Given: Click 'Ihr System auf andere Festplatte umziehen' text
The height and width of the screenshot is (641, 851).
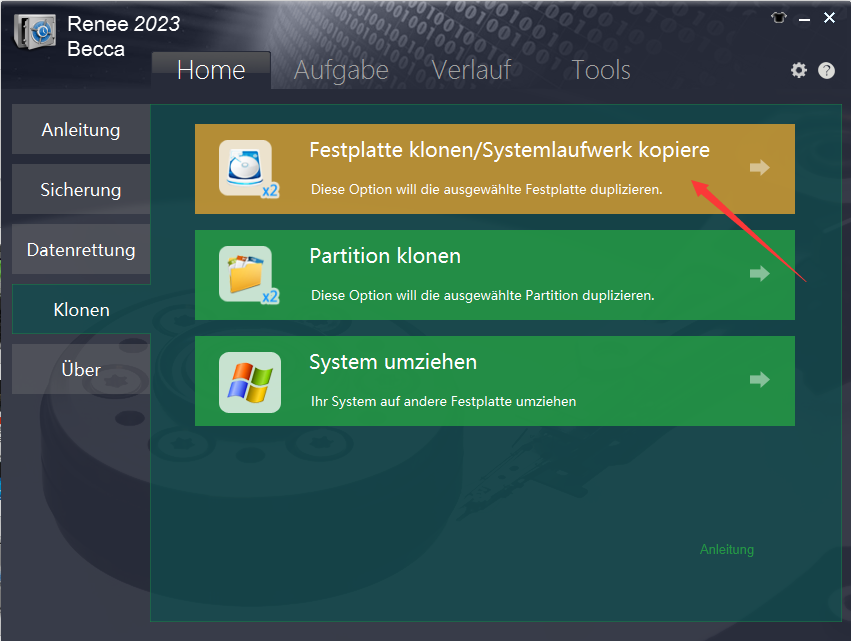Looking at the screenshot, I should tap(443, 402).
